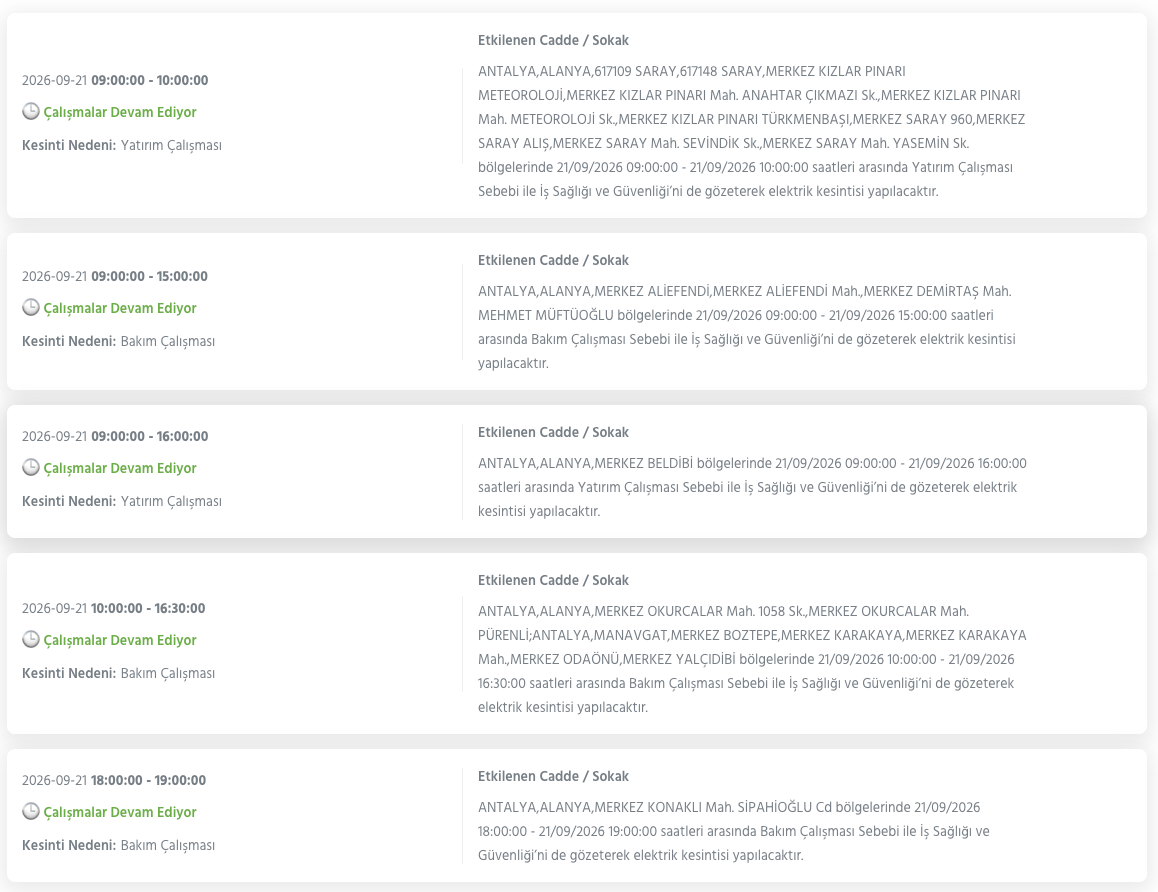
Task: Click the 09:00:00 - 10:00:00 time range
Action: [x=149, y=80]
